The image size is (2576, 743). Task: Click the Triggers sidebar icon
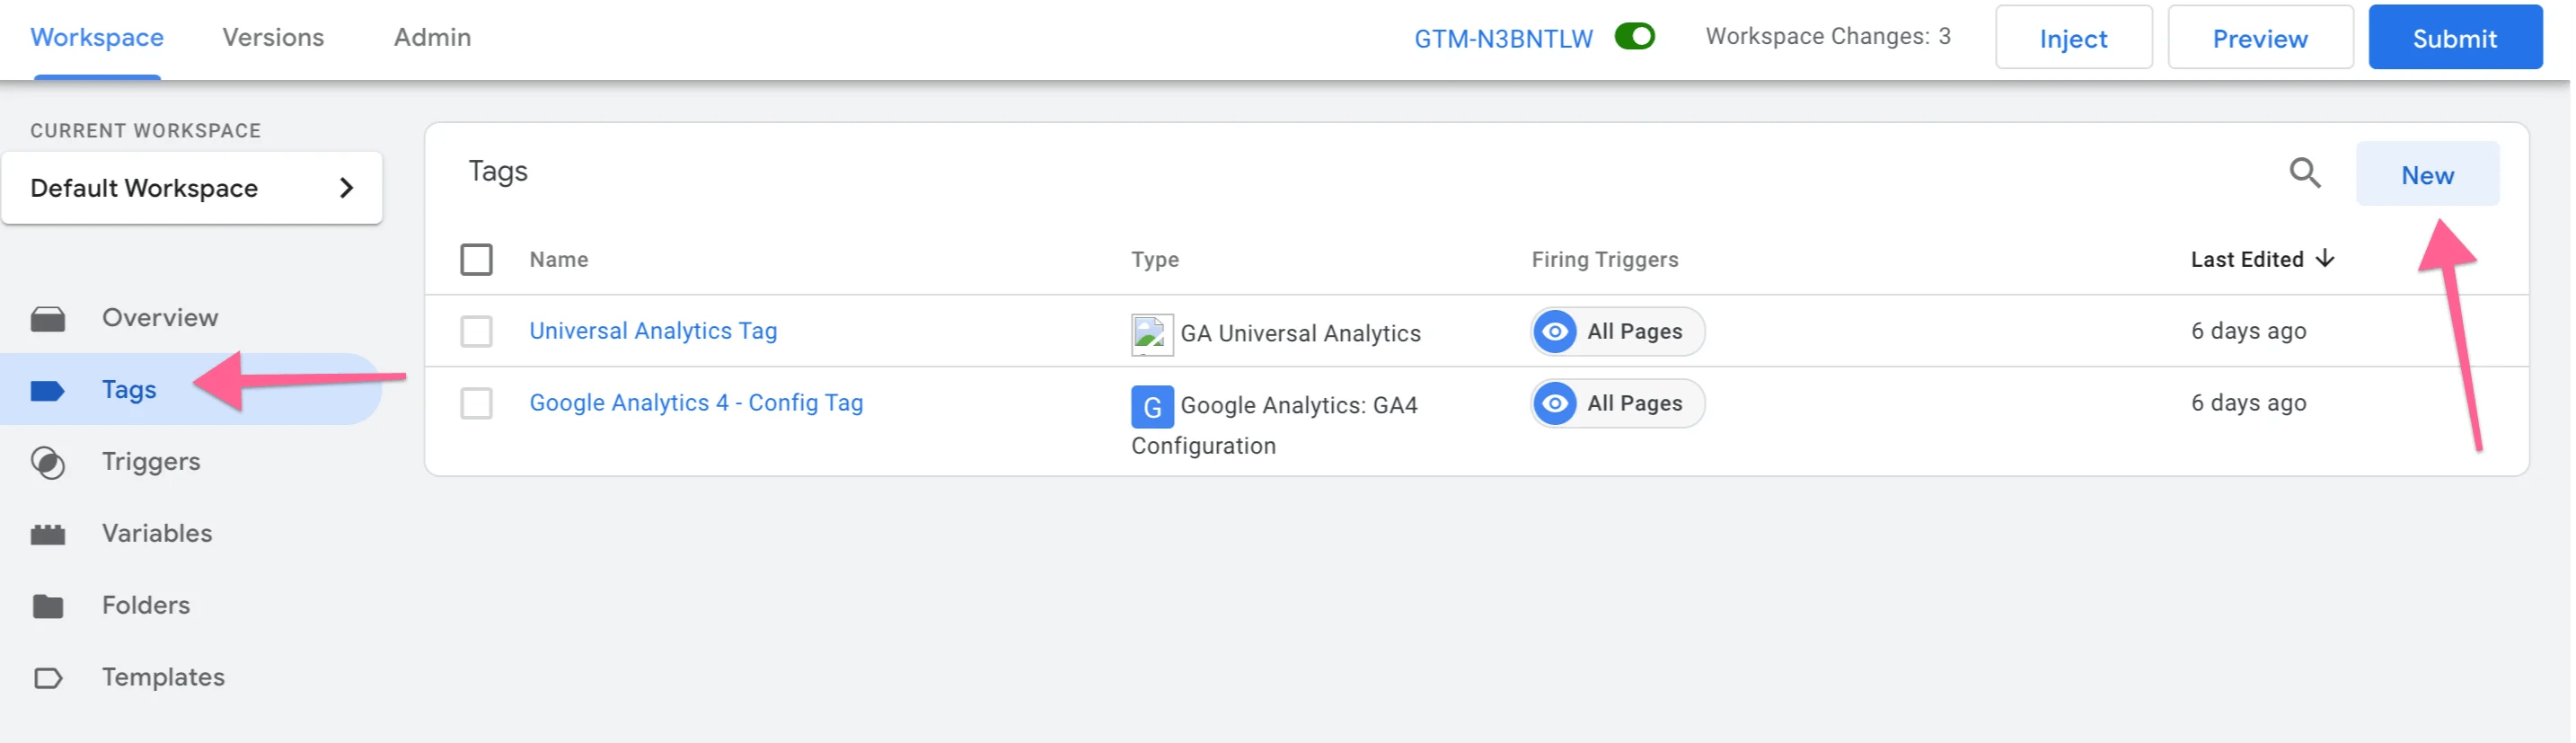pyautogui.click(x=48, y=462)
